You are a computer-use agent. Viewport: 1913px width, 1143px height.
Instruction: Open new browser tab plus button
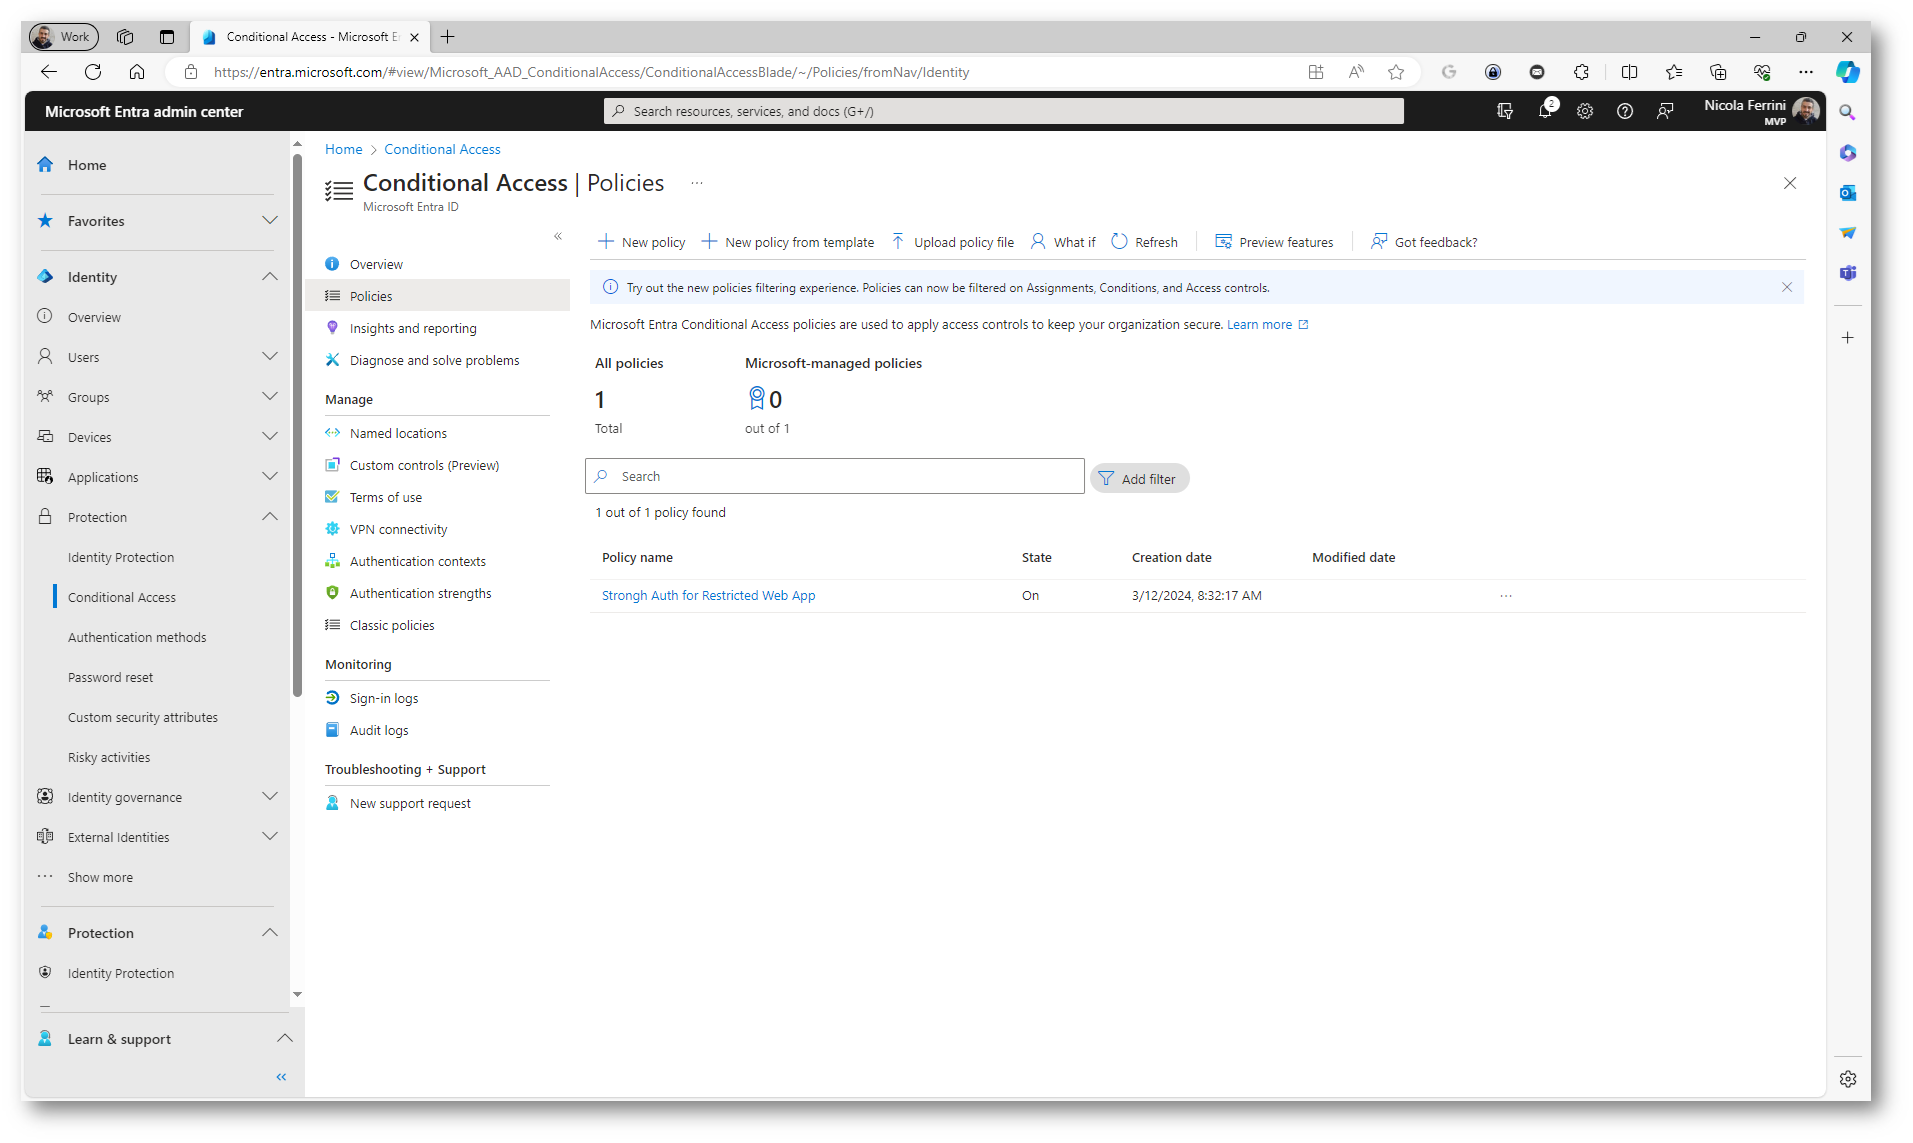tap(447, 37)
